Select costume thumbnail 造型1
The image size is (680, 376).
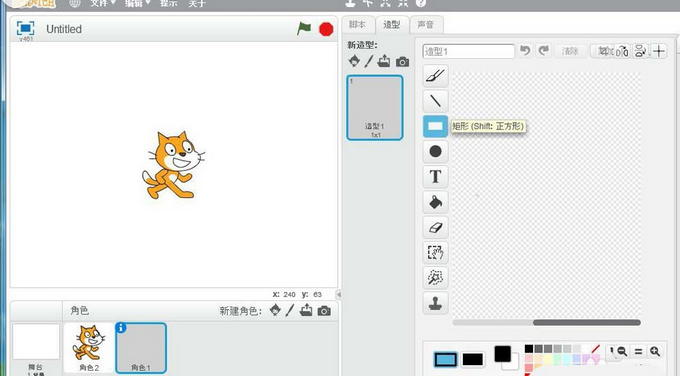coord(375,108)
